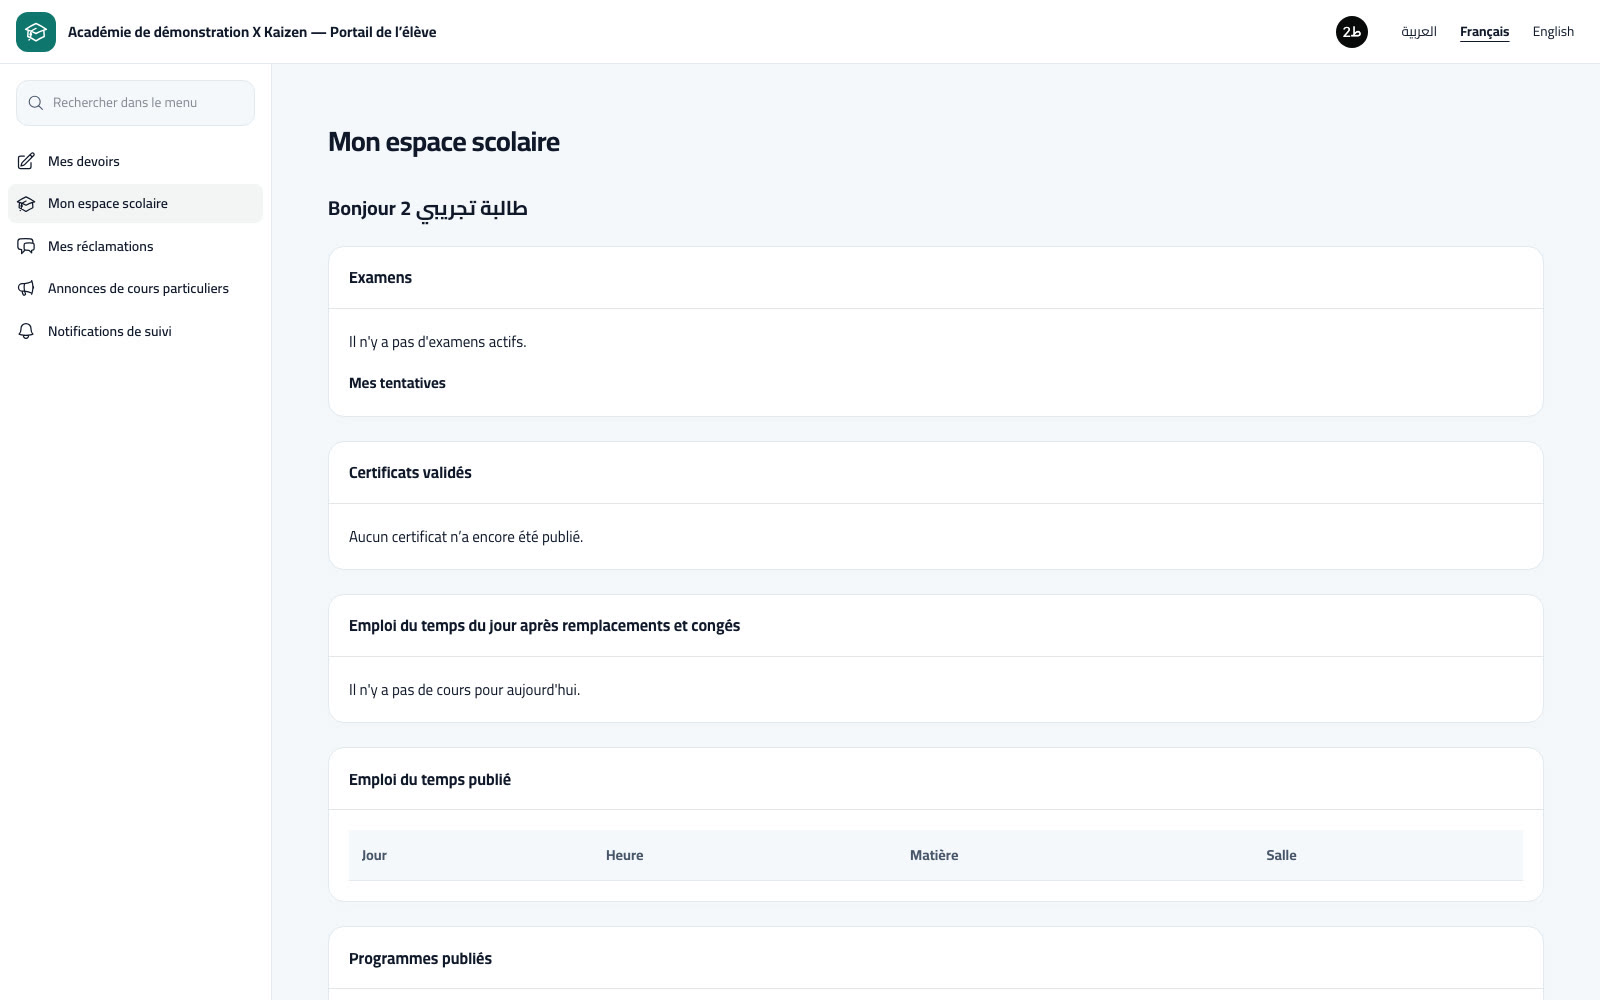
Task: Switch language to English
Action: coord(1553,32)
